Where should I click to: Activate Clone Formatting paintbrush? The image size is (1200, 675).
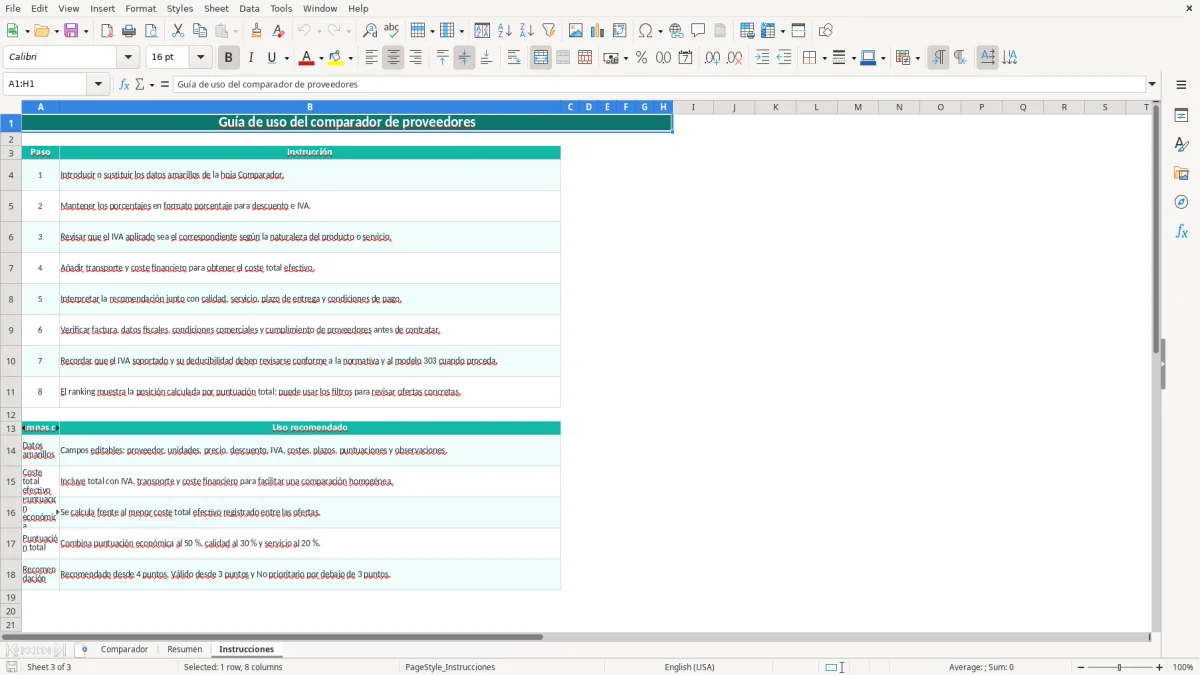pos(257,31)
